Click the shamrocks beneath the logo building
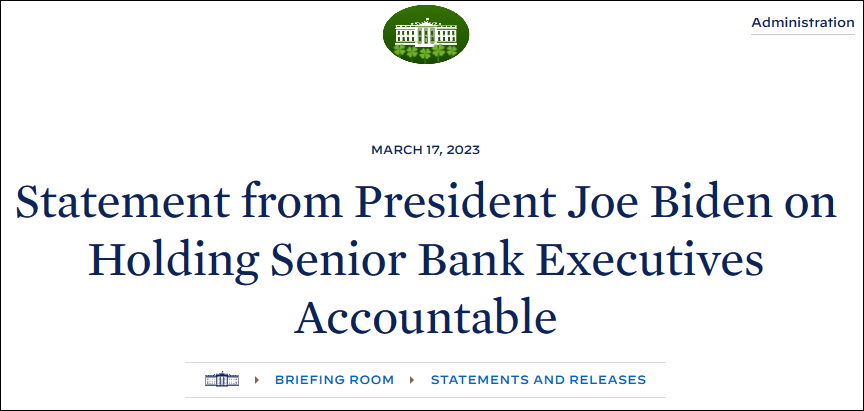 click(425, 52)
